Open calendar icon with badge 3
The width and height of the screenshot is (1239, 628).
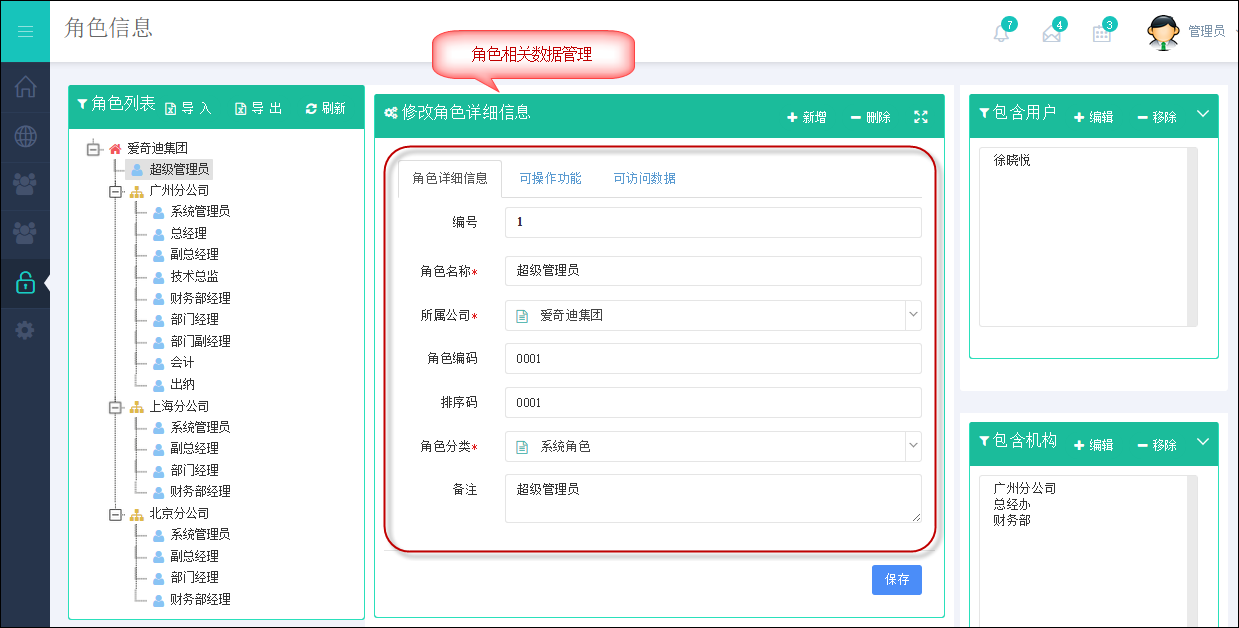click(1102, 32)
